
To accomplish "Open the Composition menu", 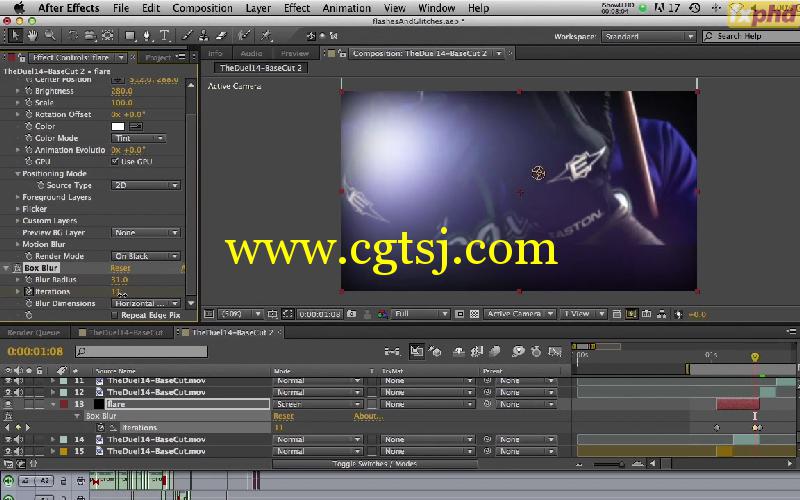I will click(x=202, y=8).
